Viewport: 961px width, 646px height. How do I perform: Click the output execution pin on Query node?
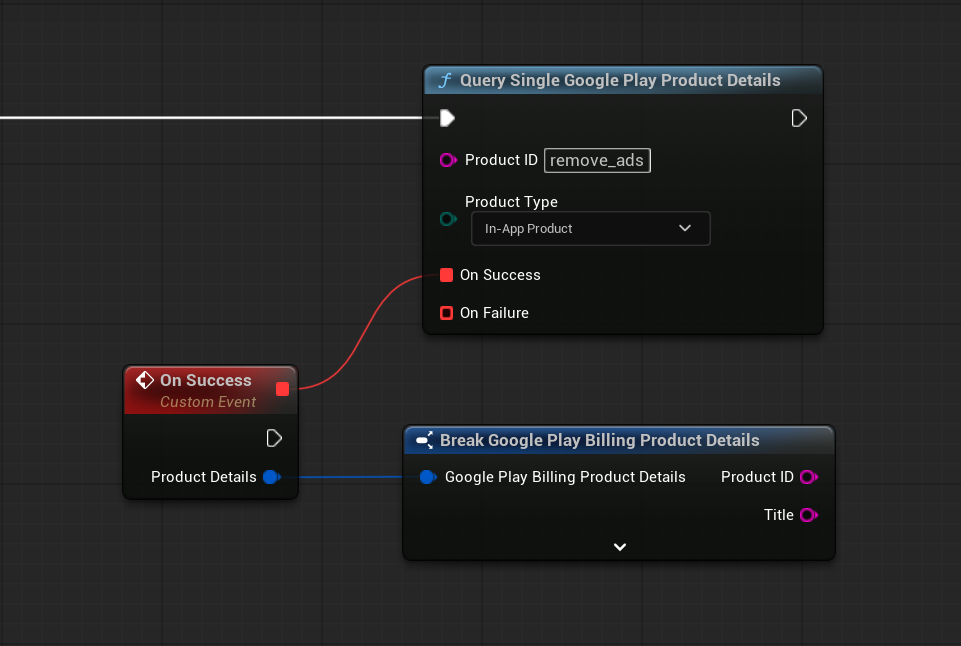[799, 118]
